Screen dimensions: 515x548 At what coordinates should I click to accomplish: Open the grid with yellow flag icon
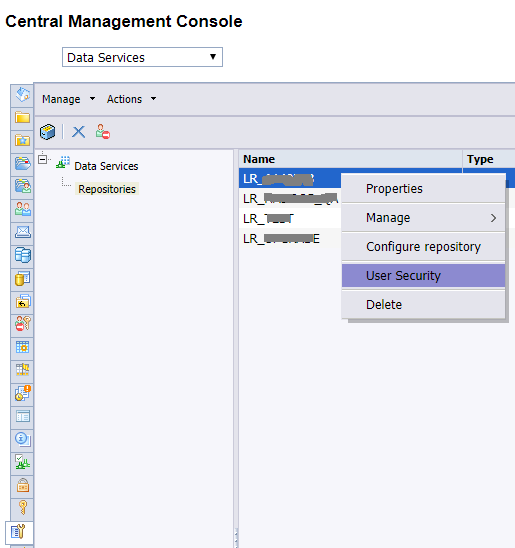click(22, 370)
